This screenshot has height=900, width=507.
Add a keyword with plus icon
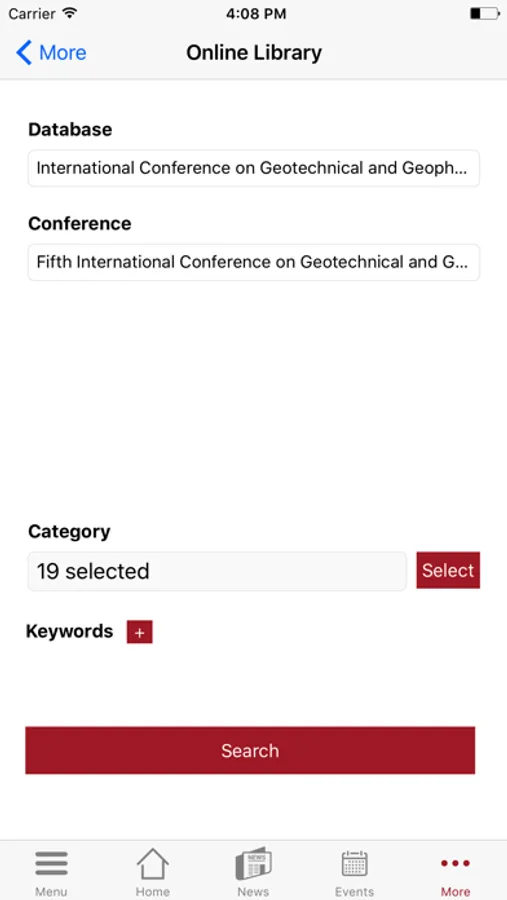[140, 632]
